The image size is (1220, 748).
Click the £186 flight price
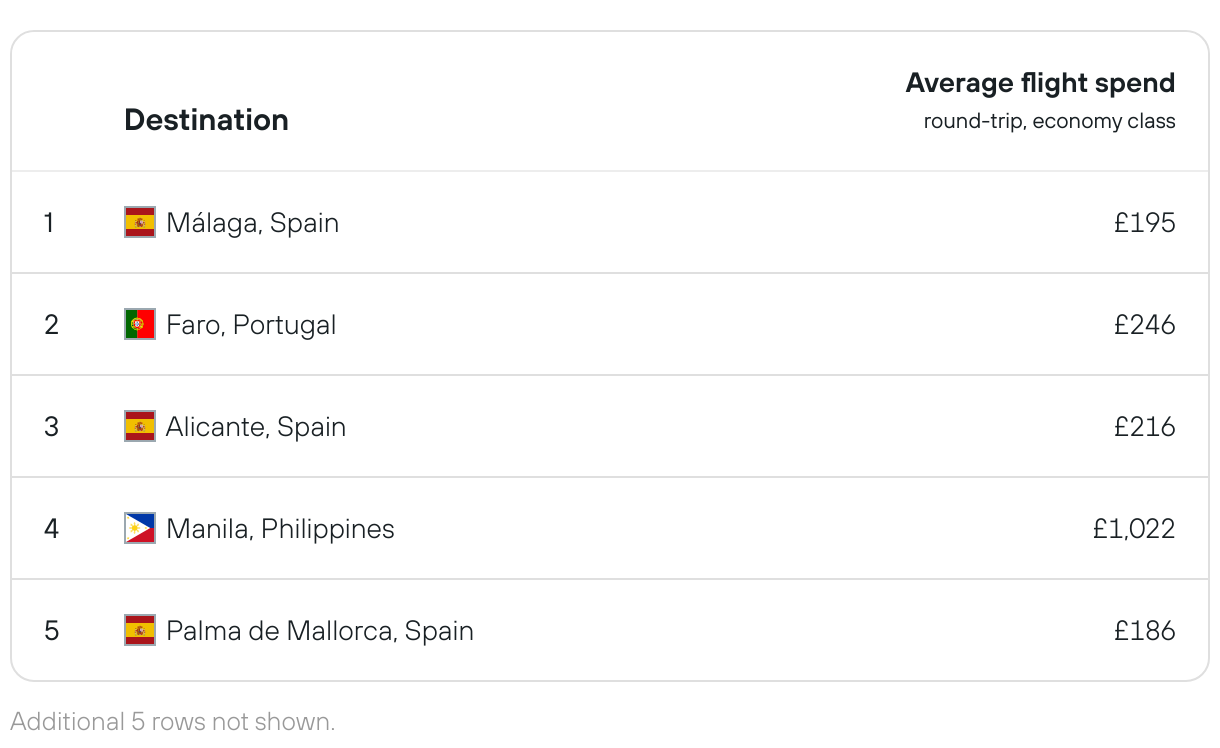(x=1144, y=631)
